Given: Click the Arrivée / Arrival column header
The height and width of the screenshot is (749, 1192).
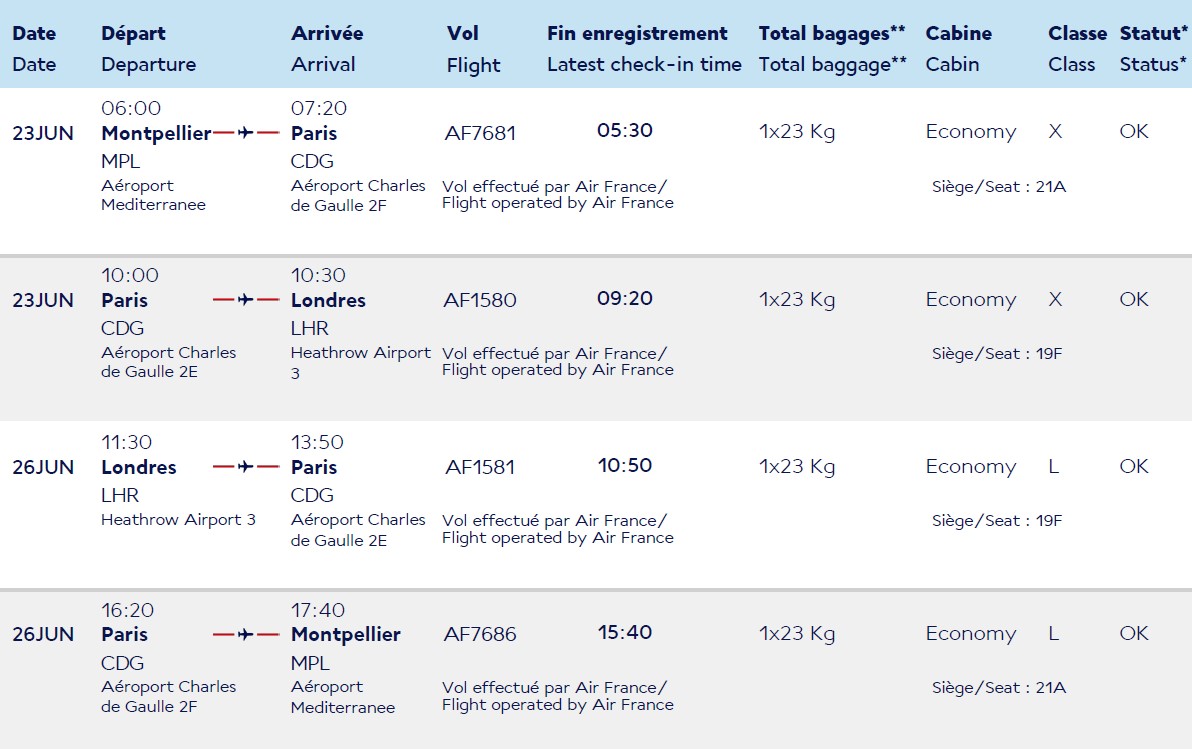Looking at the screenshot, I should point(327,49).
